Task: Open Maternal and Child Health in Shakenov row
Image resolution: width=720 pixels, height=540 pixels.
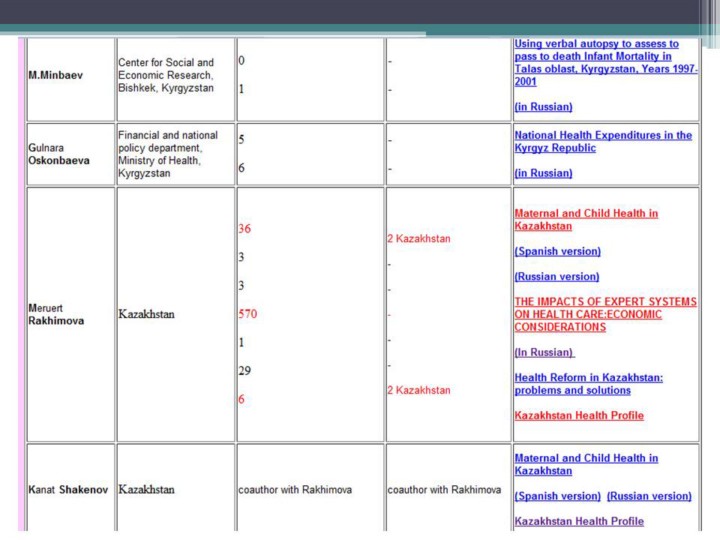Action: click(585, 464)
